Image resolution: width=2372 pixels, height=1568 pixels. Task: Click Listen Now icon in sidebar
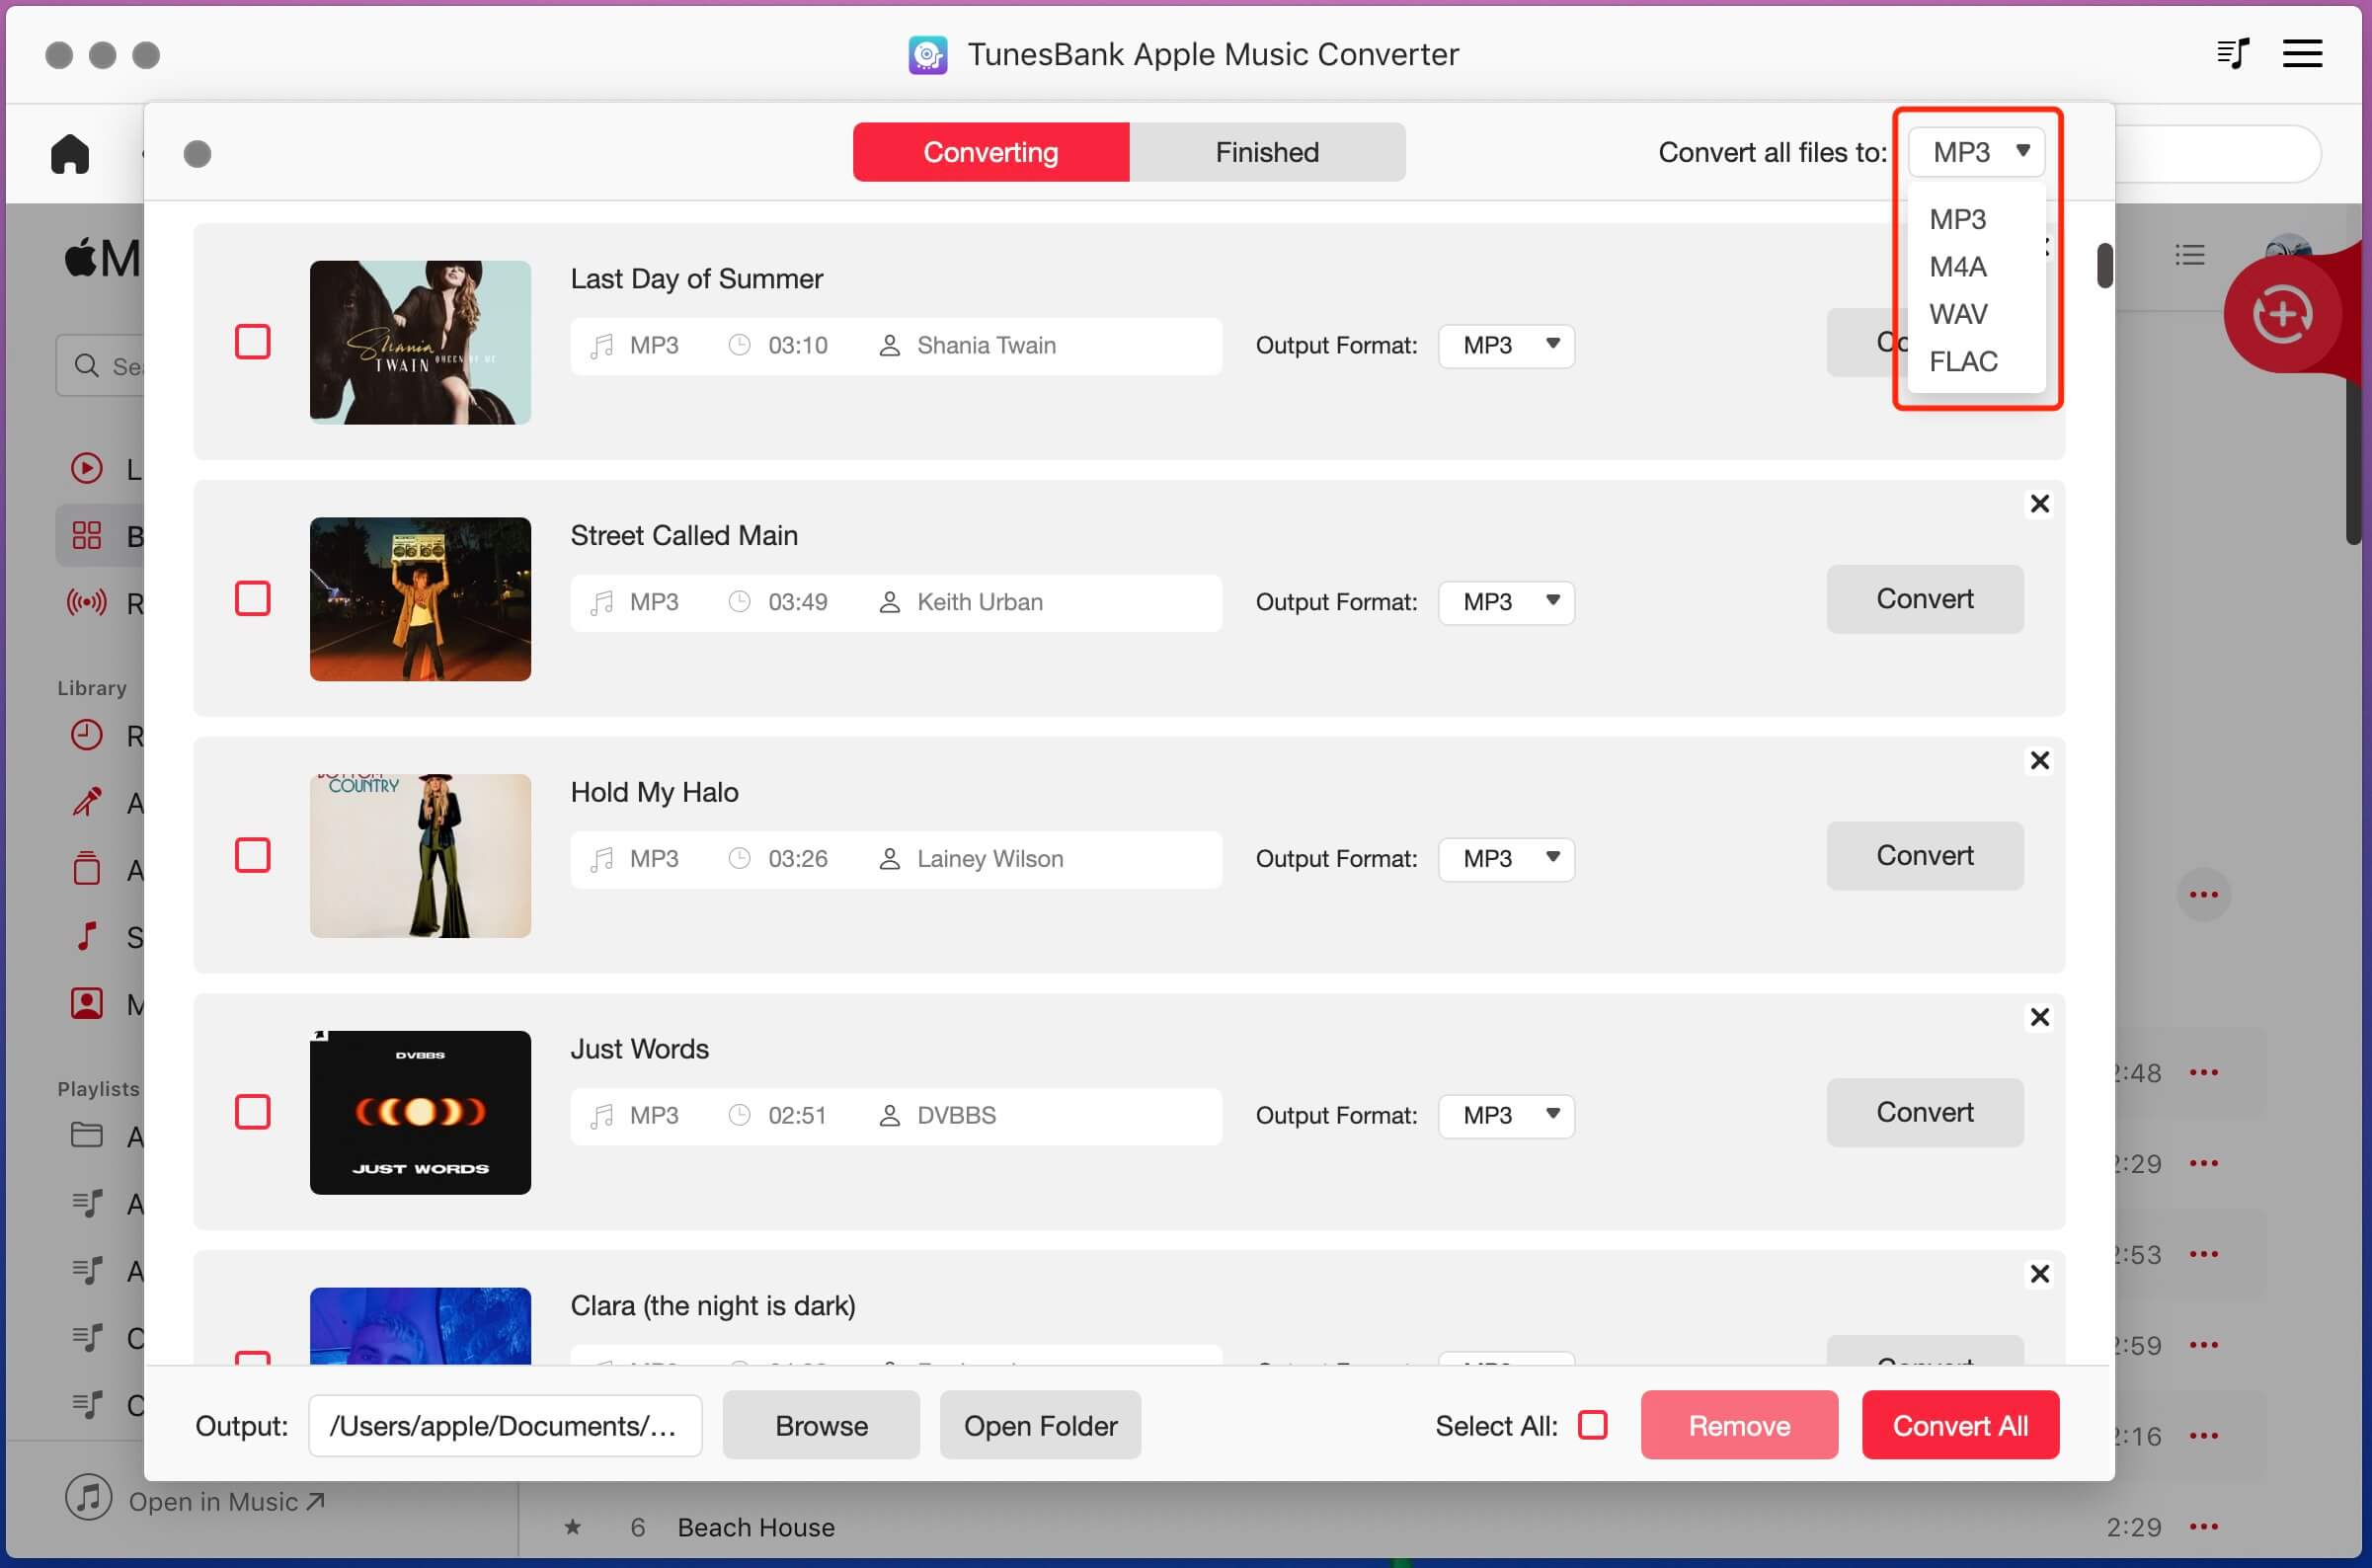click(x=87, y=468)
